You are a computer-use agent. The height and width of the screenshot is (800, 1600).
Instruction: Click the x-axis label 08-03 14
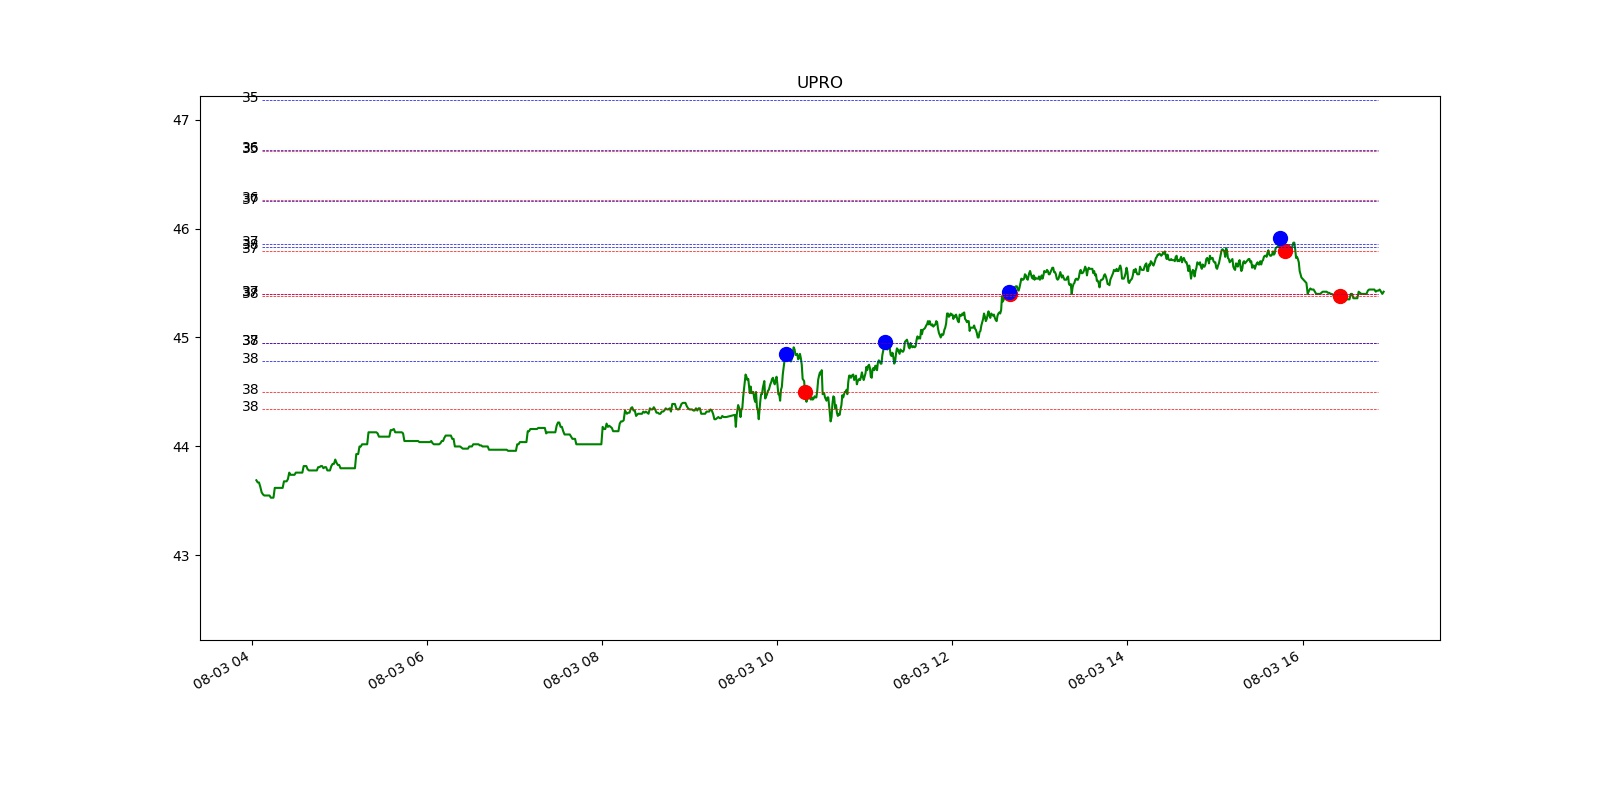1096,670
